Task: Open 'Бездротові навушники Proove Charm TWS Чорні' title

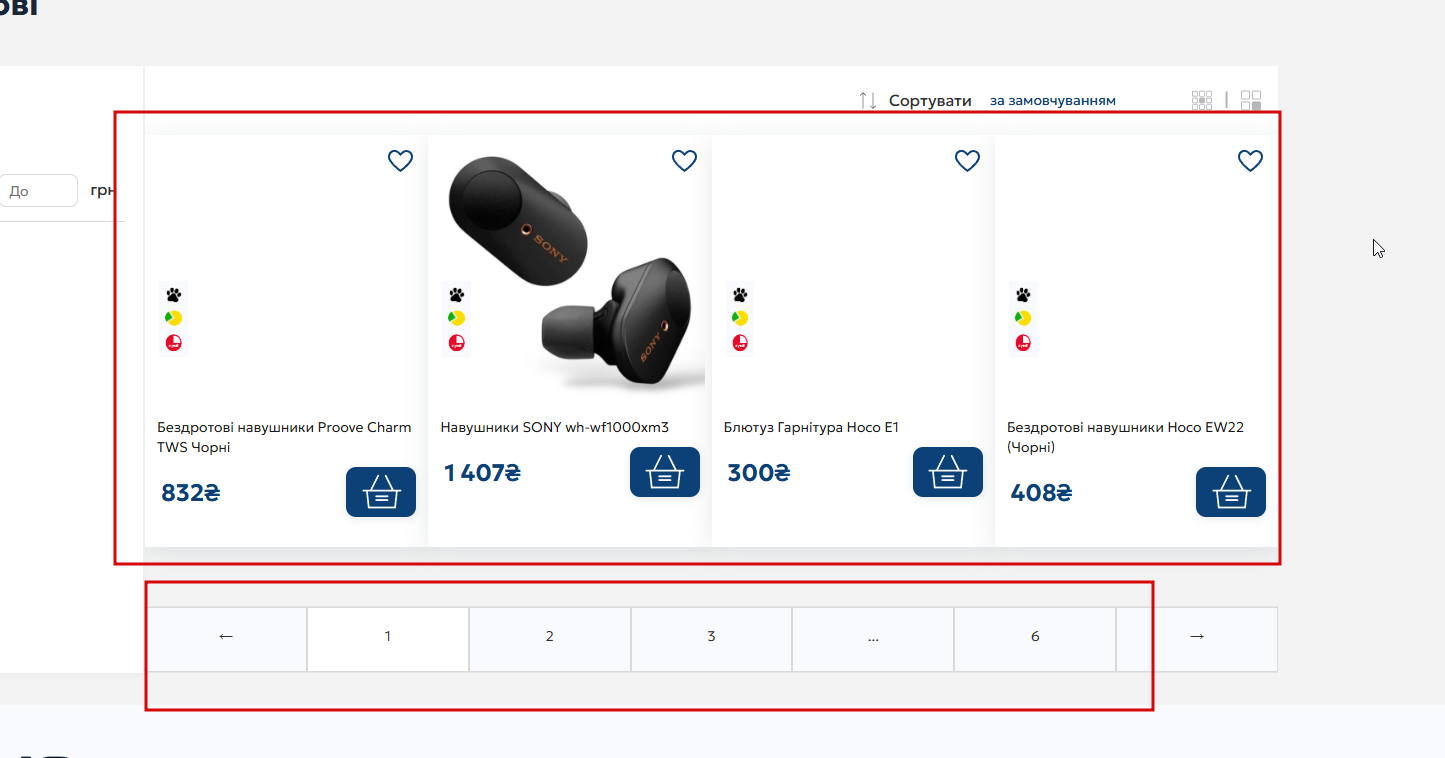Action: [x=284, y=437]
